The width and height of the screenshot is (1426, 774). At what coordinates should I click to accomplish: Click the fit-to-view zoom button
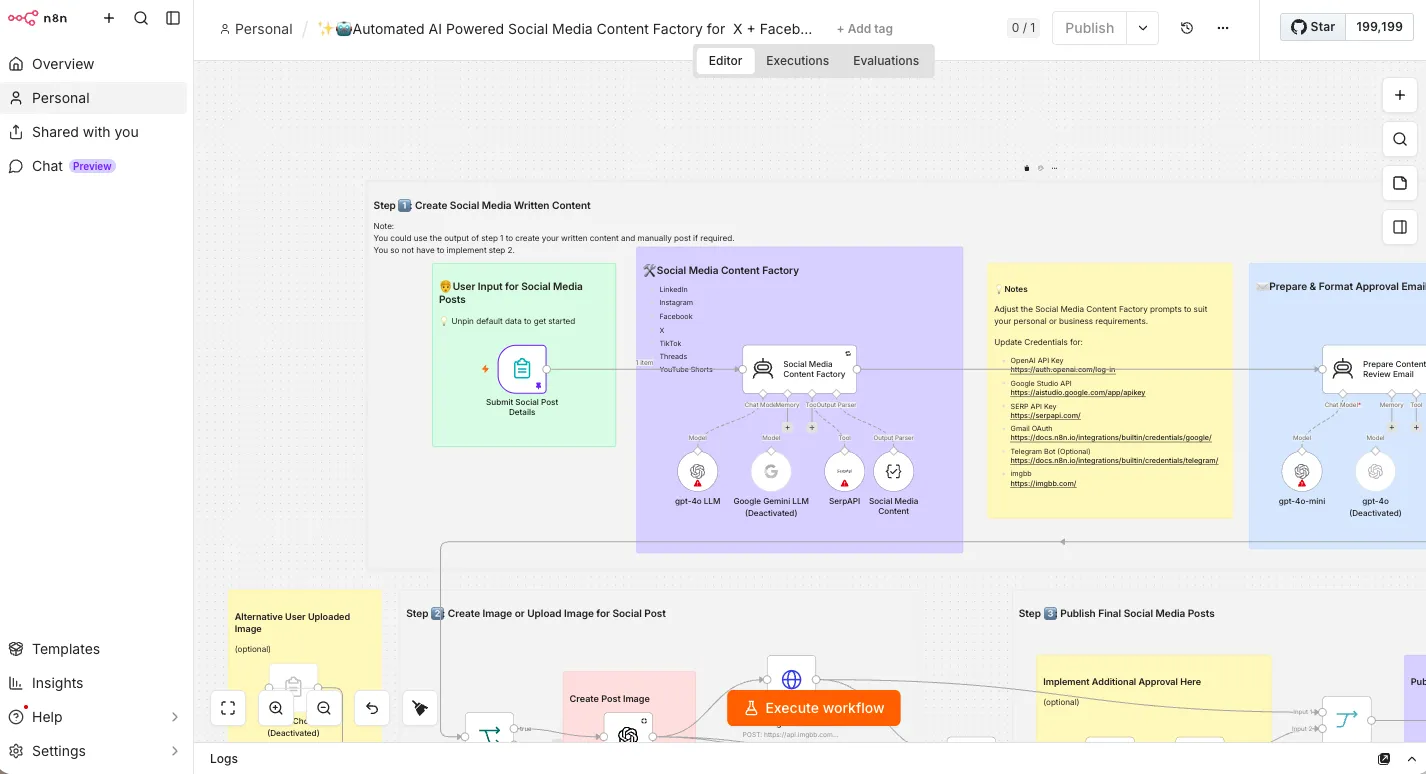[x=228, y=708]
